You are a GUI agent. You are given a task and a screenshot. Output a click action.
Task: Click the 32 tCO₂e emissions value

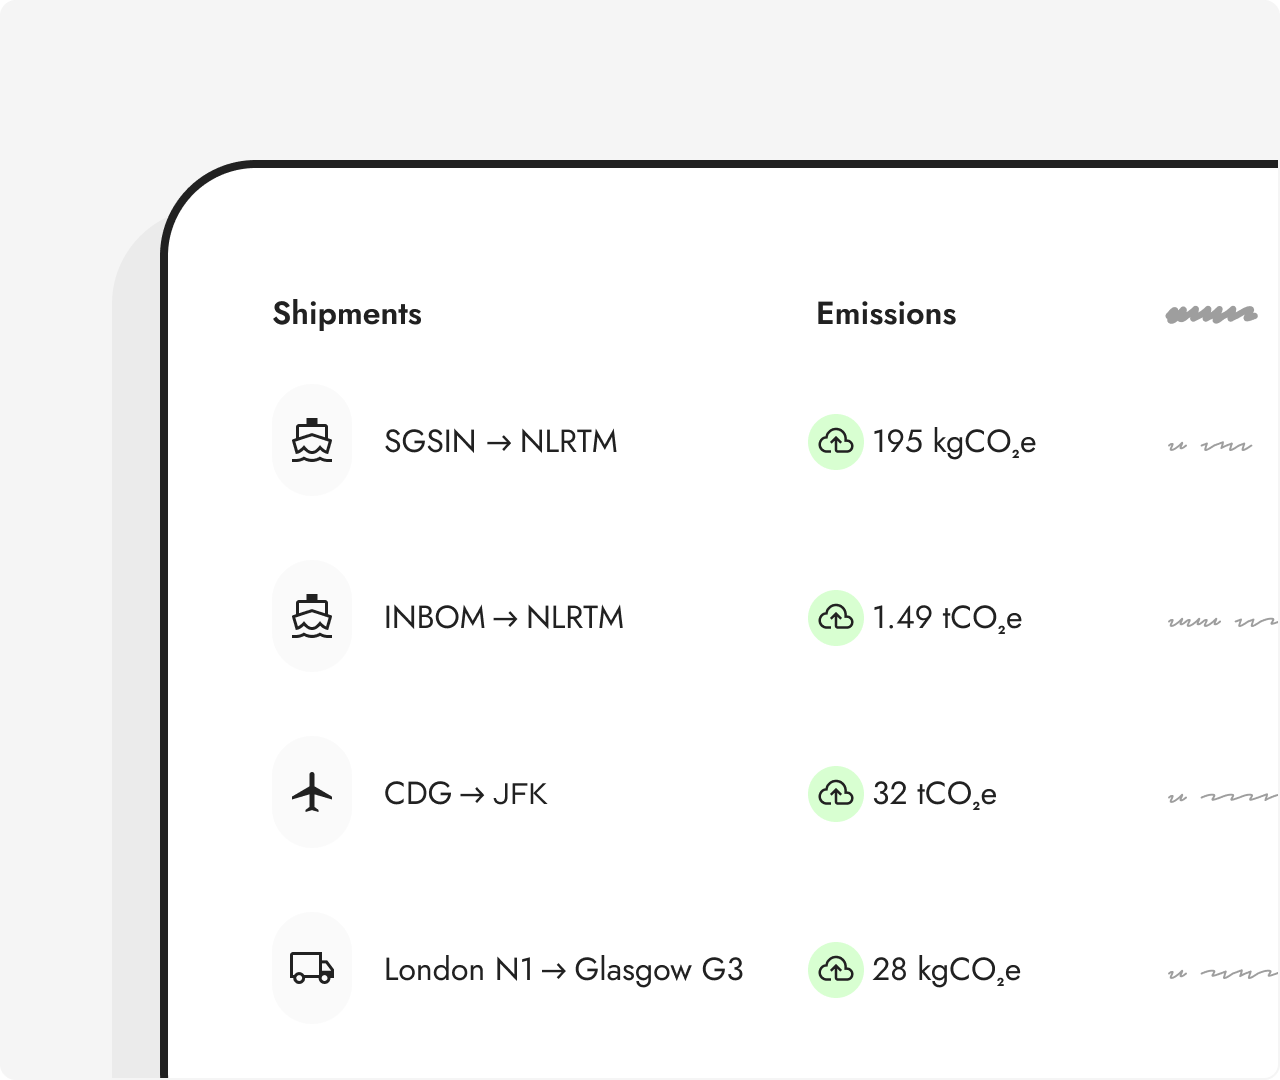click(x=934, y=793)
